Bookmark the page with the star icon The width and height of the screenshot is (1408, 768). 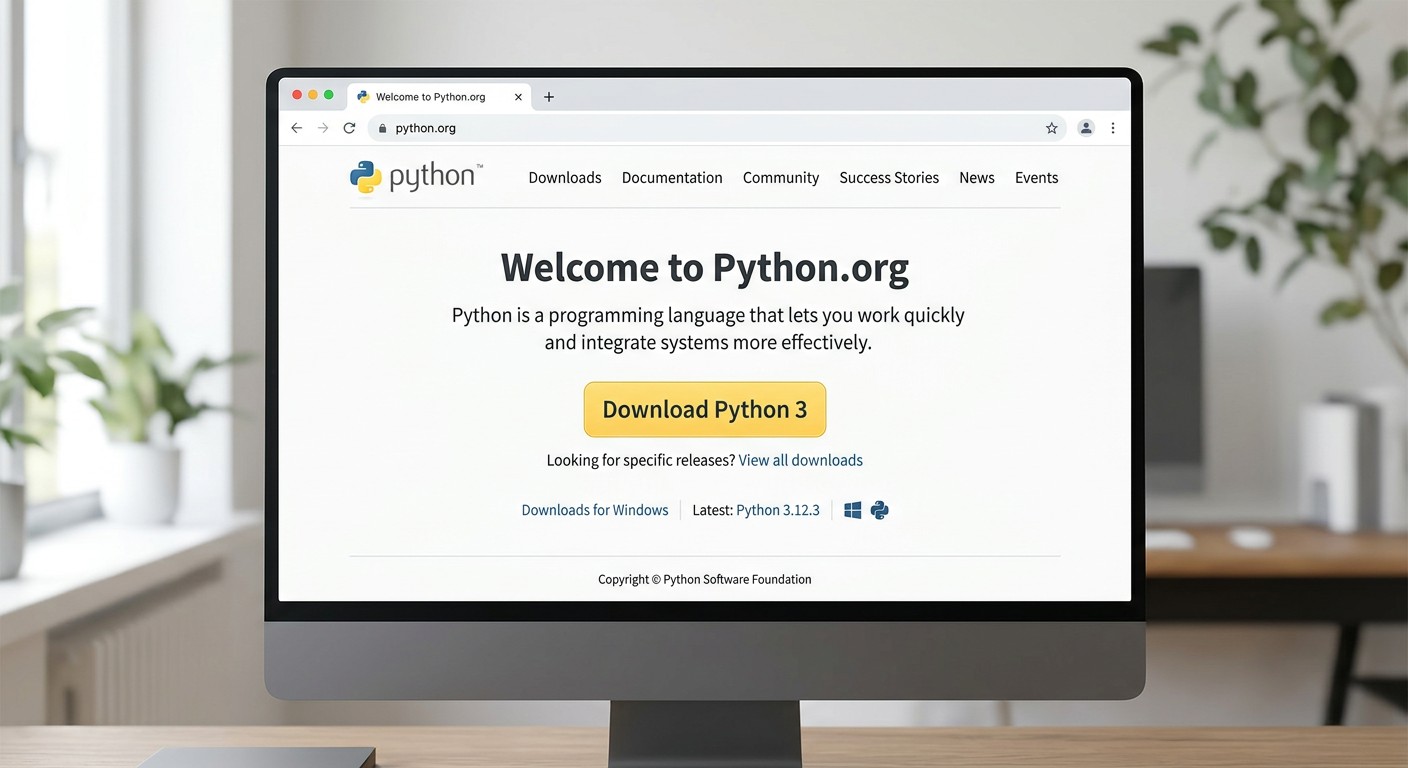(x=1051, y=128)
